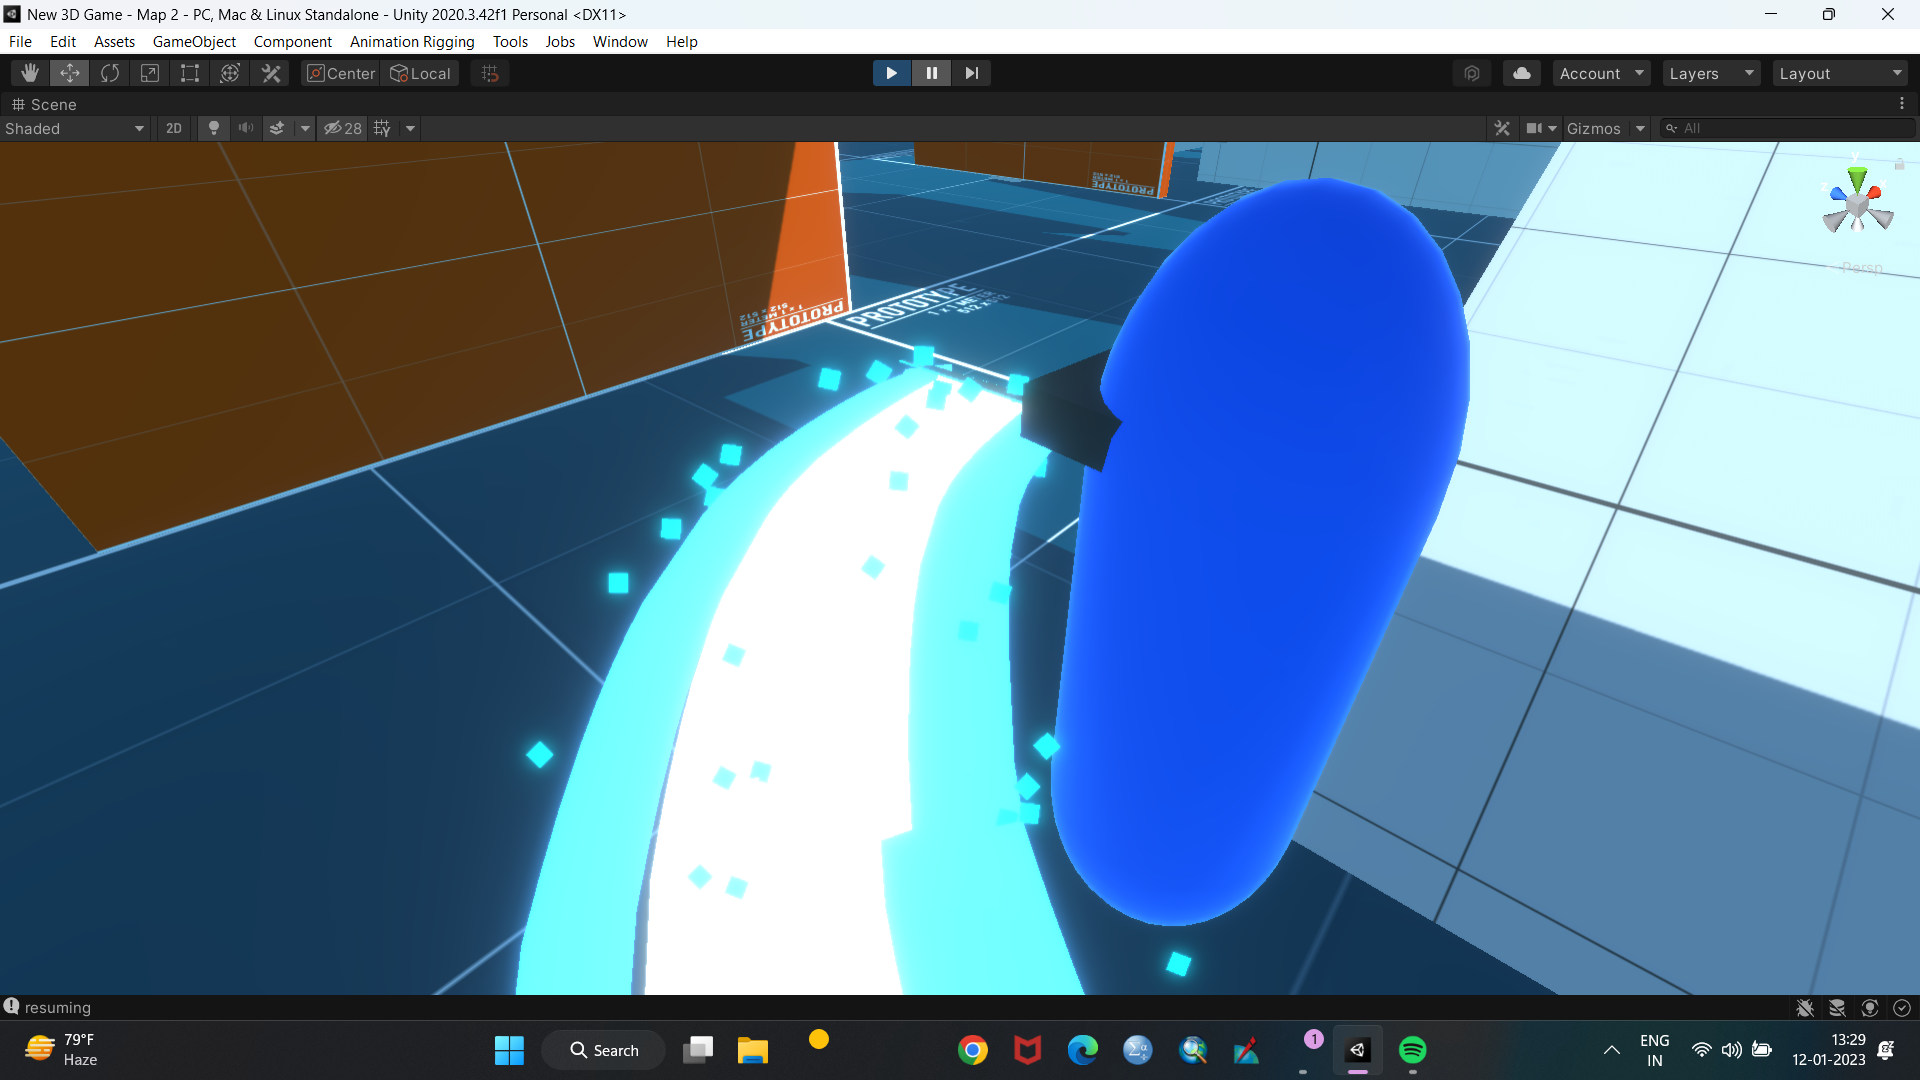The image size is (1920, 1080).
Task: Select the Hand tool
Action: pyautogui.click(x=30, y=73)
